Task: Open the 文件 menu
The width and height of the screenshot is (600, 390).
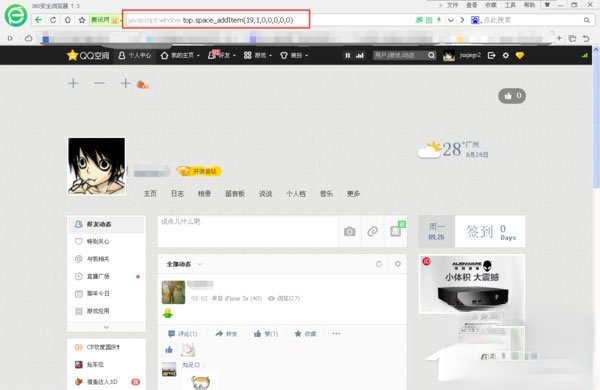Action: tap(452, 5)
